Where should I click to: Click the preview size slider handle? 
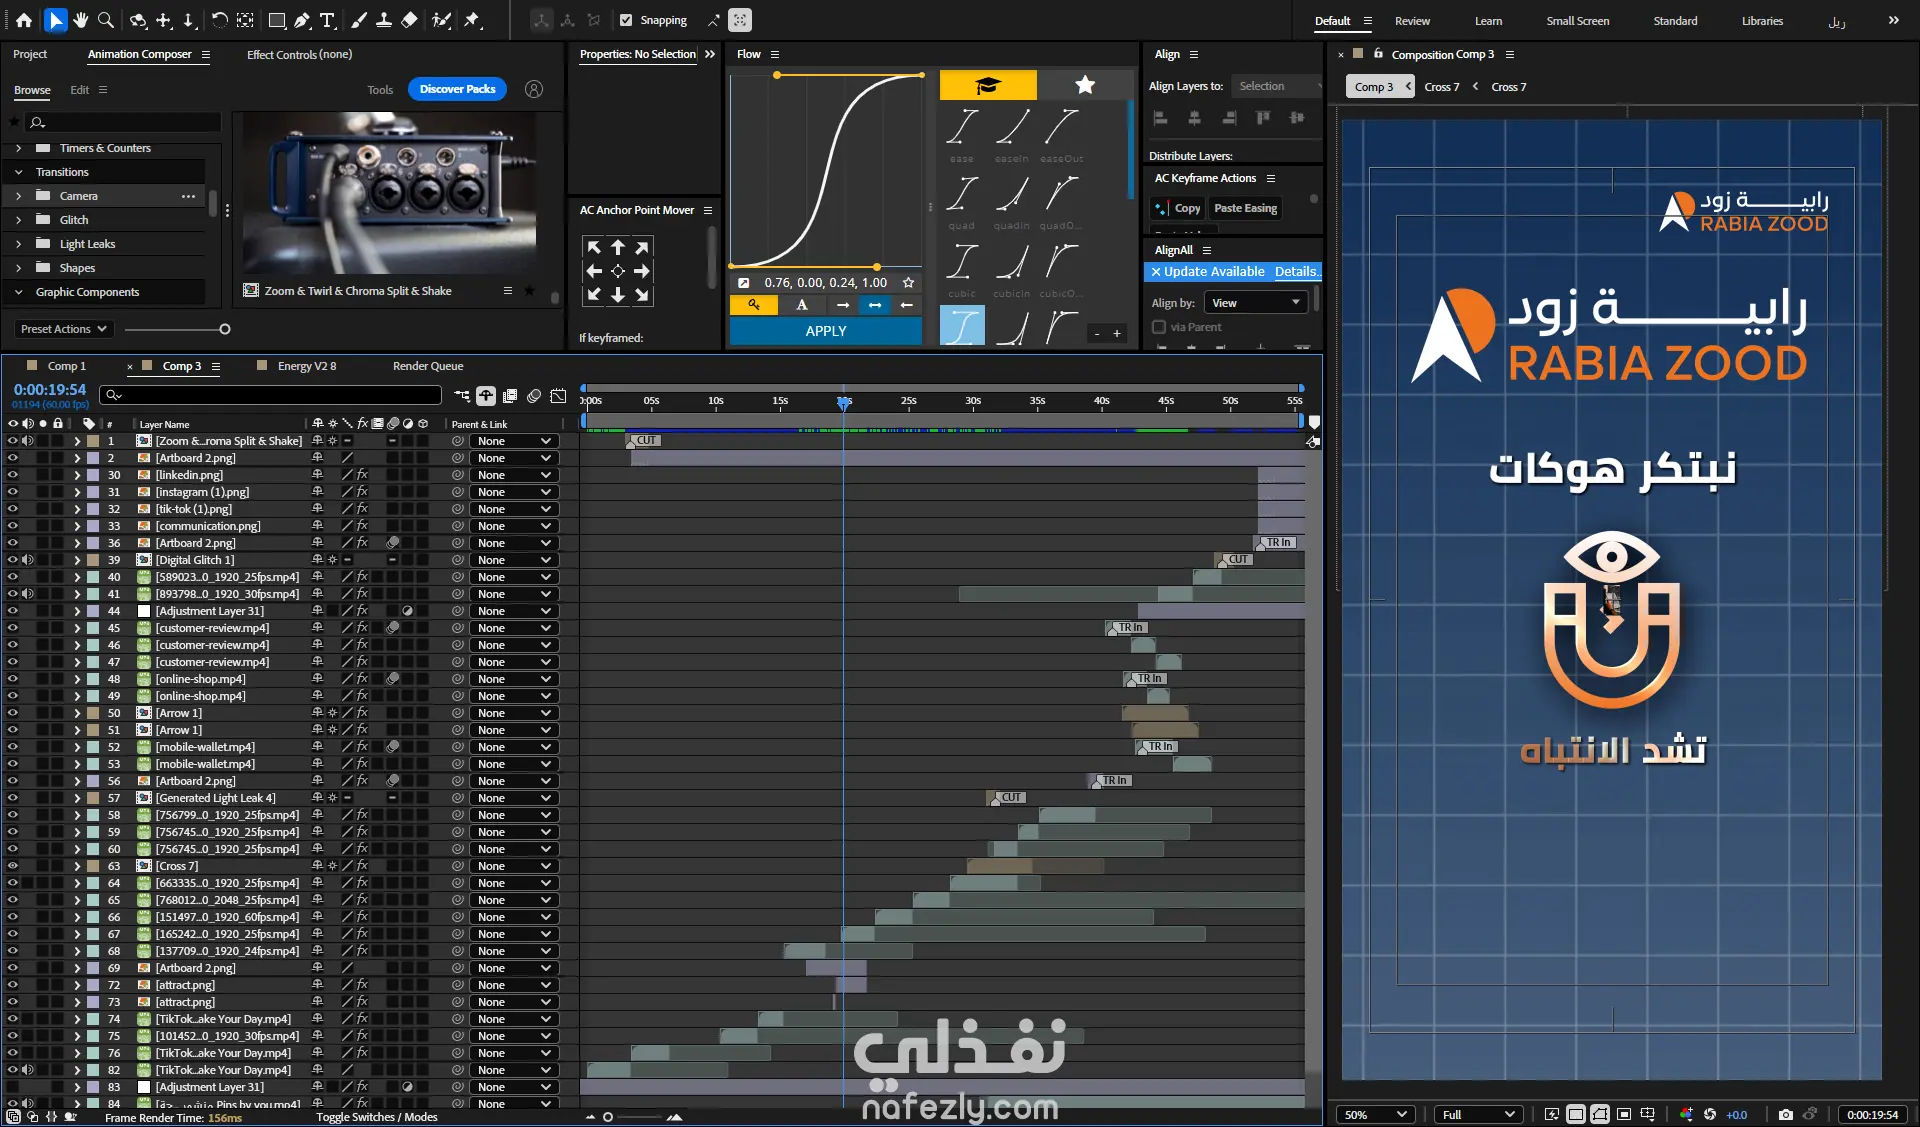point(225,329)
